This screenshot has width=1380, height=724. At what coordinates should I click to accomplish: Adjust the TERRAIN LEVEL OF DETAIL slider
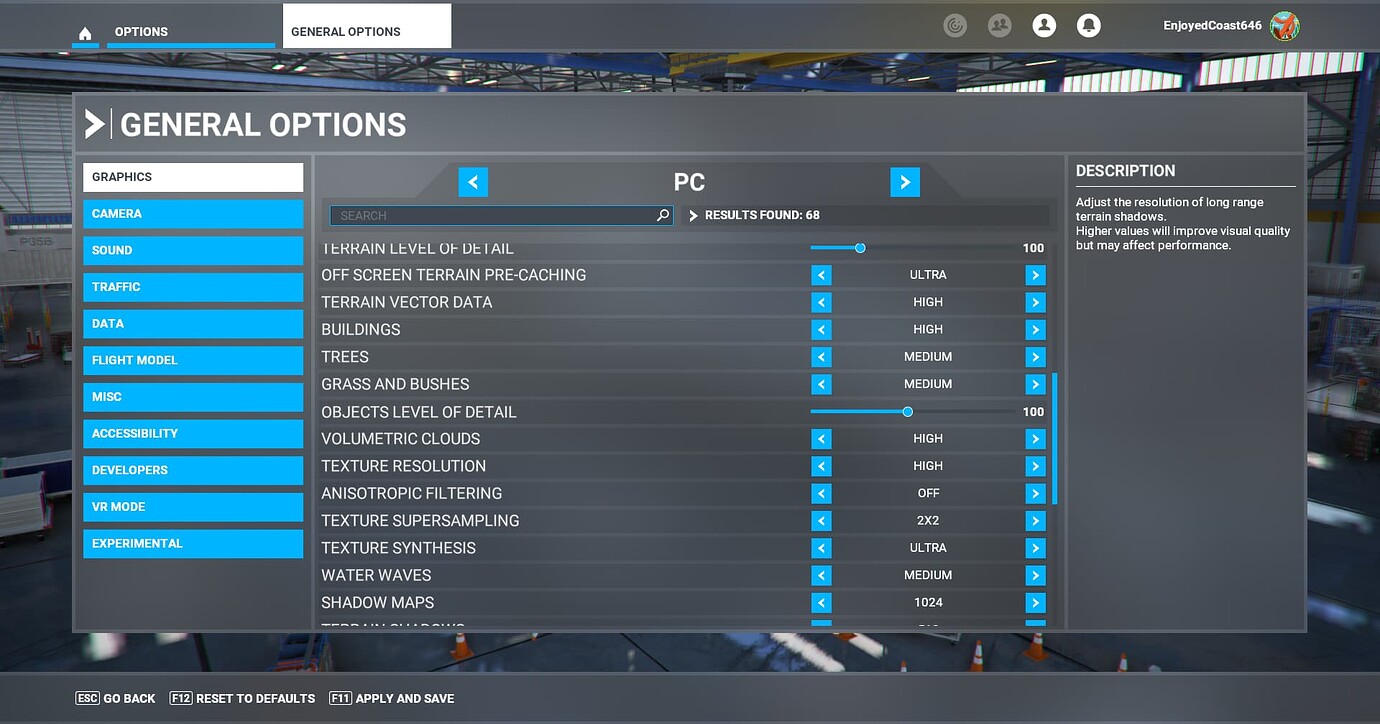(861, 248)
